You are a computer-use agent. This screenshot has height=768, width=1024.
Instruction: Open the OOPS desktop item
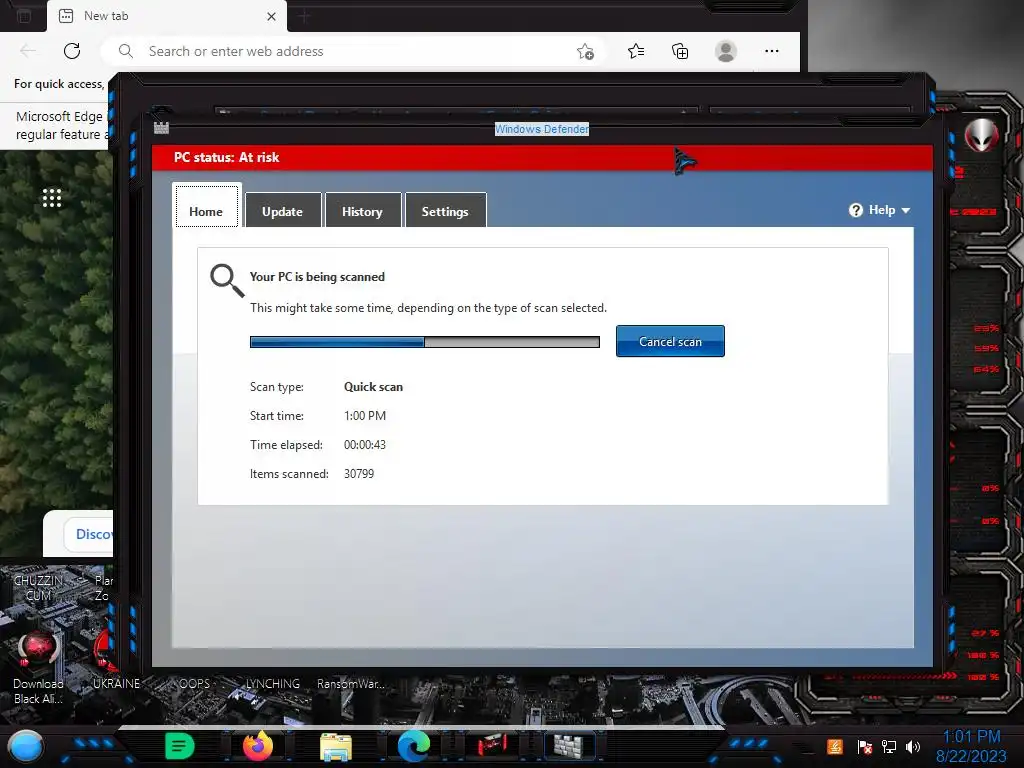(195, 684)
